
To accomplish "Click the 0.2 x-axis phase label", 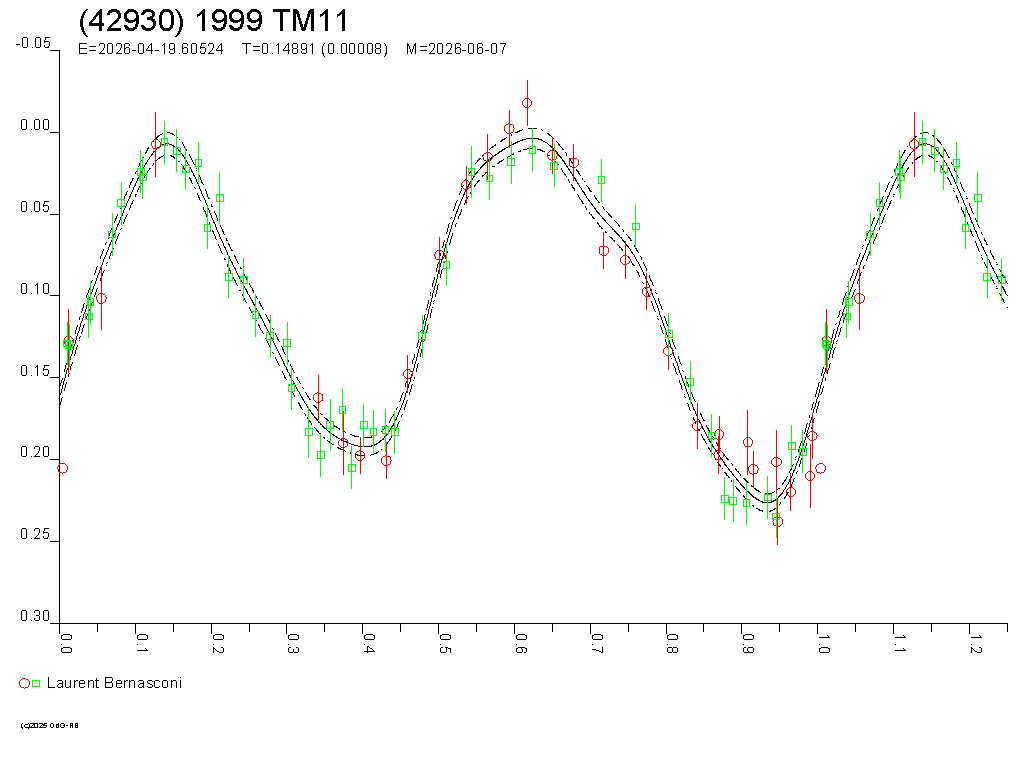I will [216, 640].
